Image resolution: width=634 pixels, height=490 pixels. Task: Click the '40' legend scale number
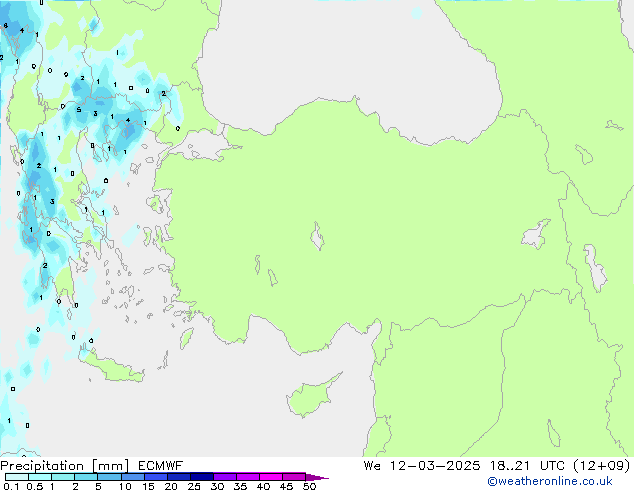point(263,486)
